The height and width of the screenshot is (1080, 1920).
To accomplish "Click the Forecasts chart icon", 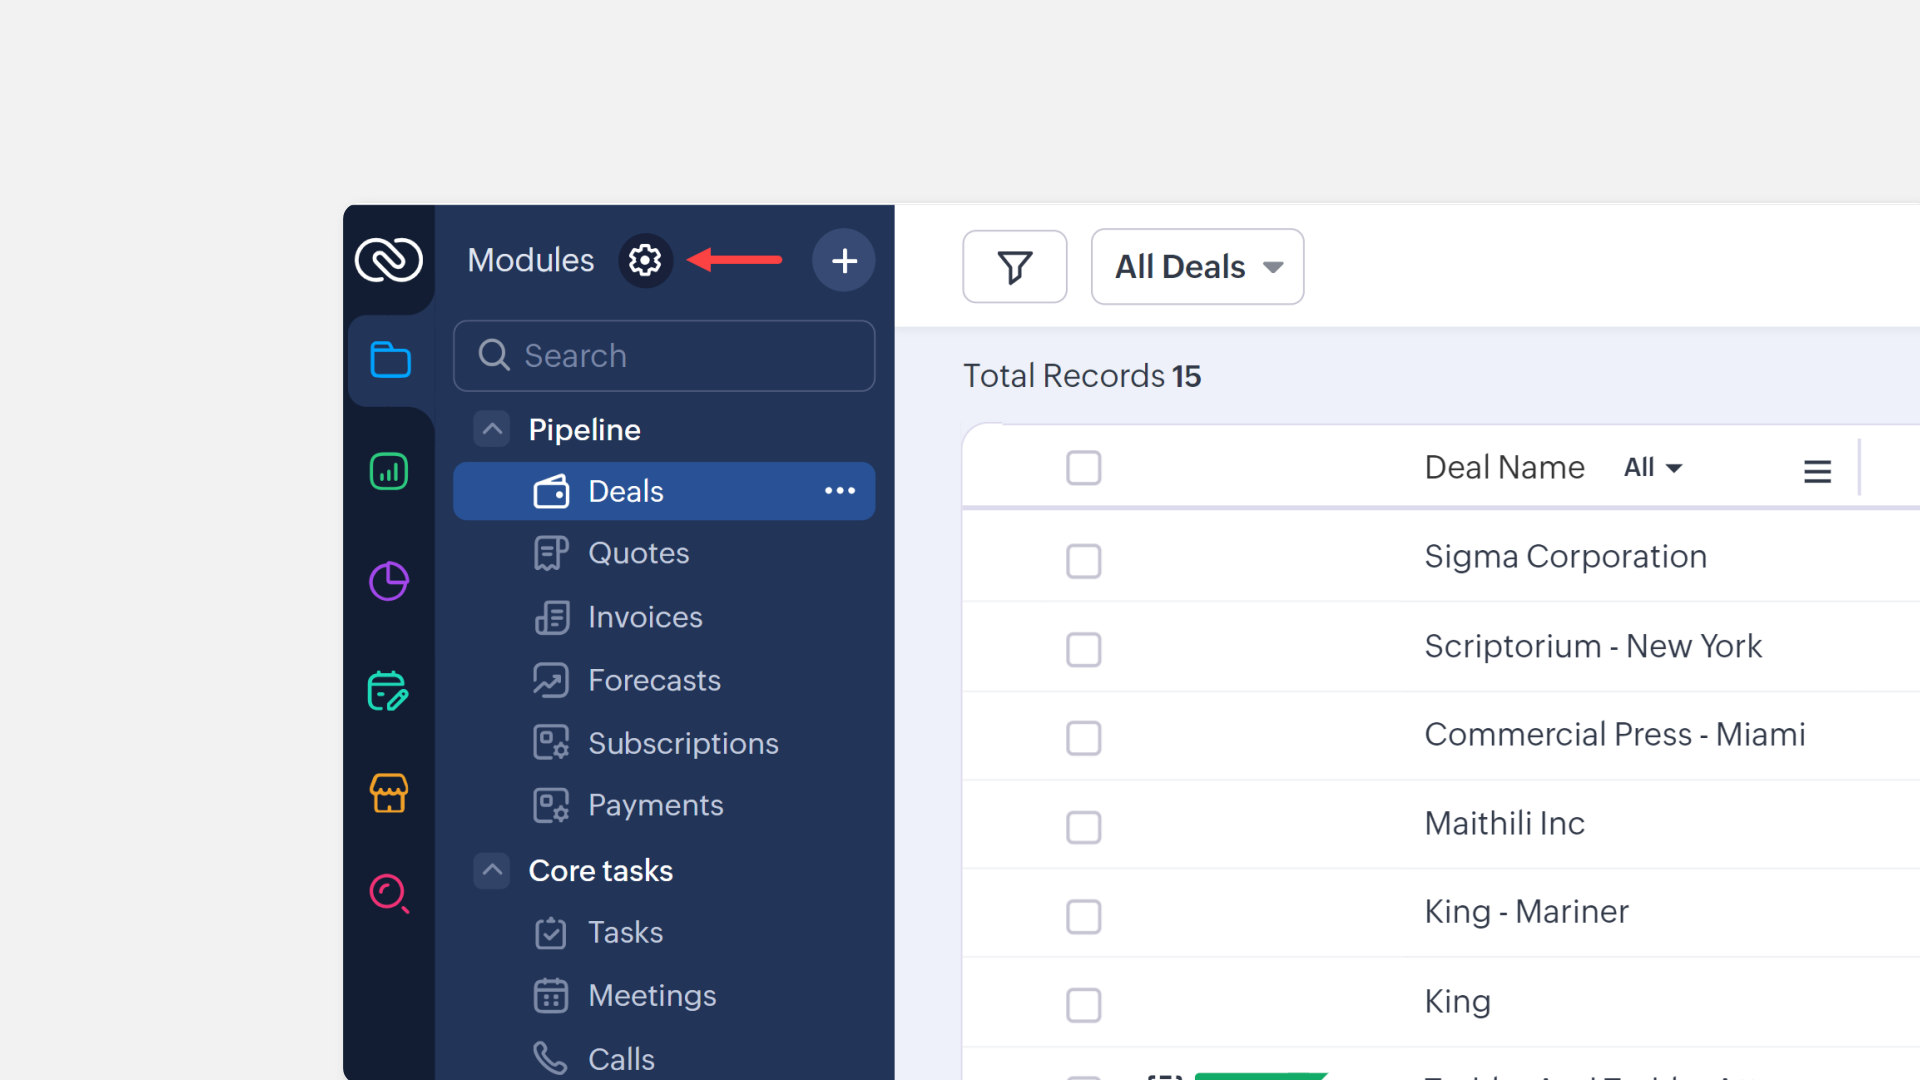I will 551,680.
